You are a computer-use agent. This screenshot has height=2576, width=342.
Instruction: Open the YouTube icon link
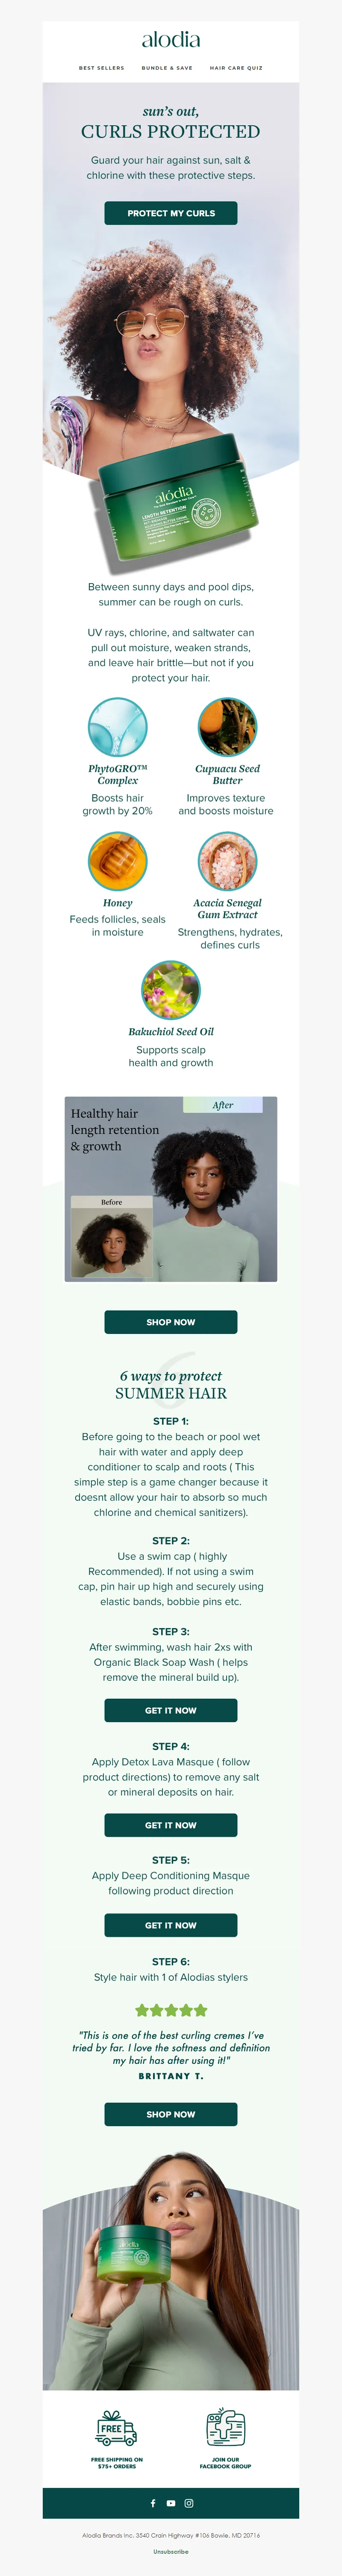point(171,2503)
